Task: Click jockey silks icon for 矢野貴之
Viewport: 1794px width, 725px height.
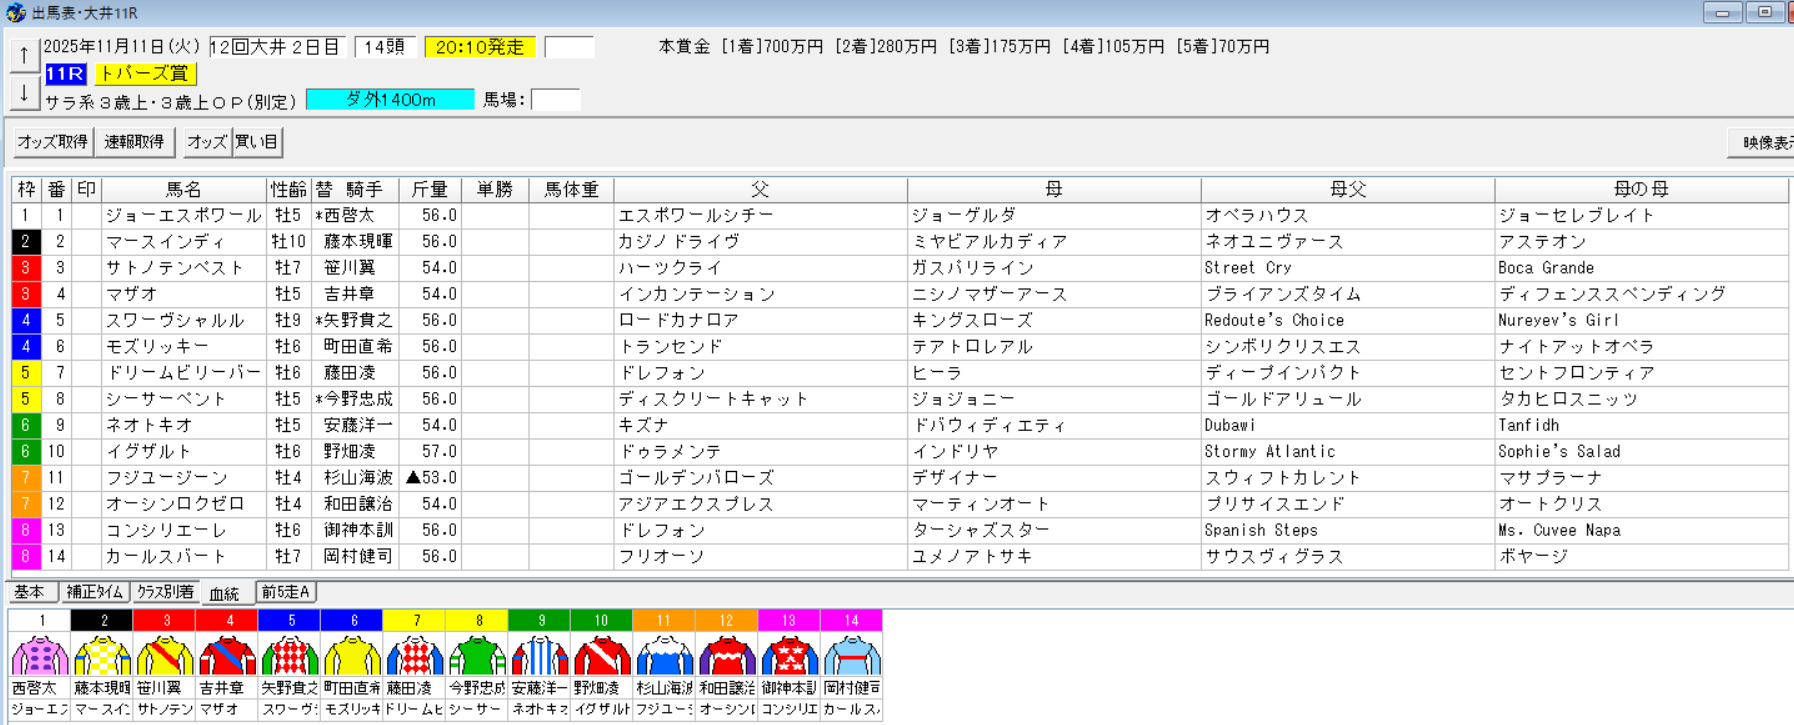Action: tap(290, 656)
